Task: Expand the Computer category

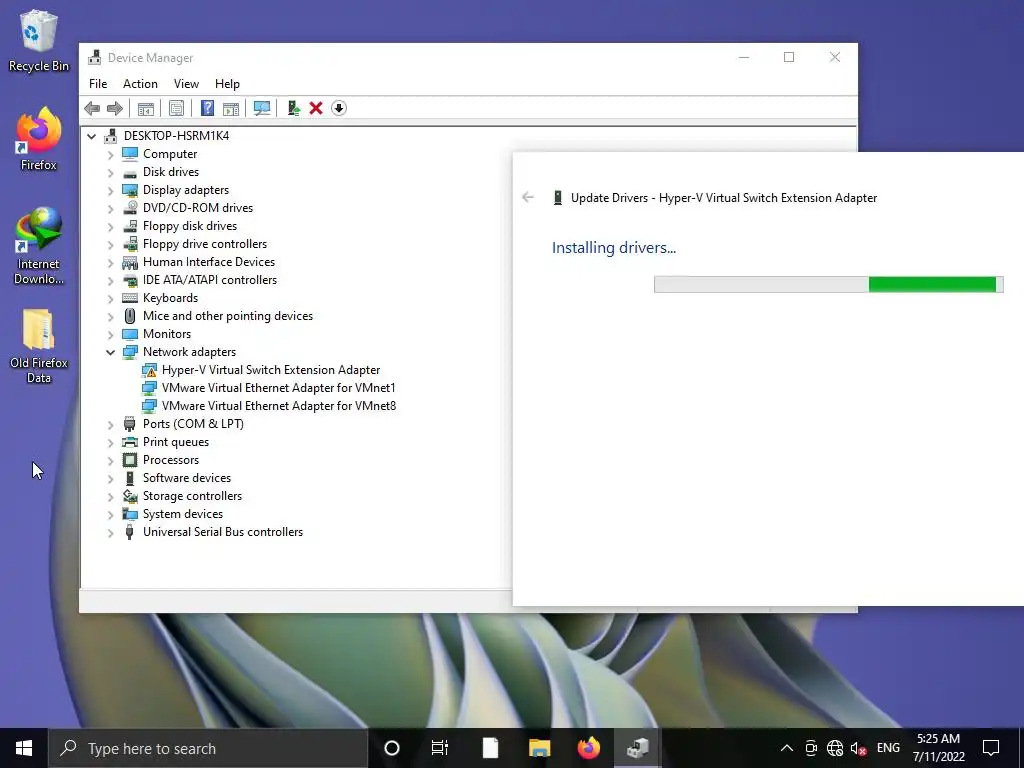Action: coord(110,155)
